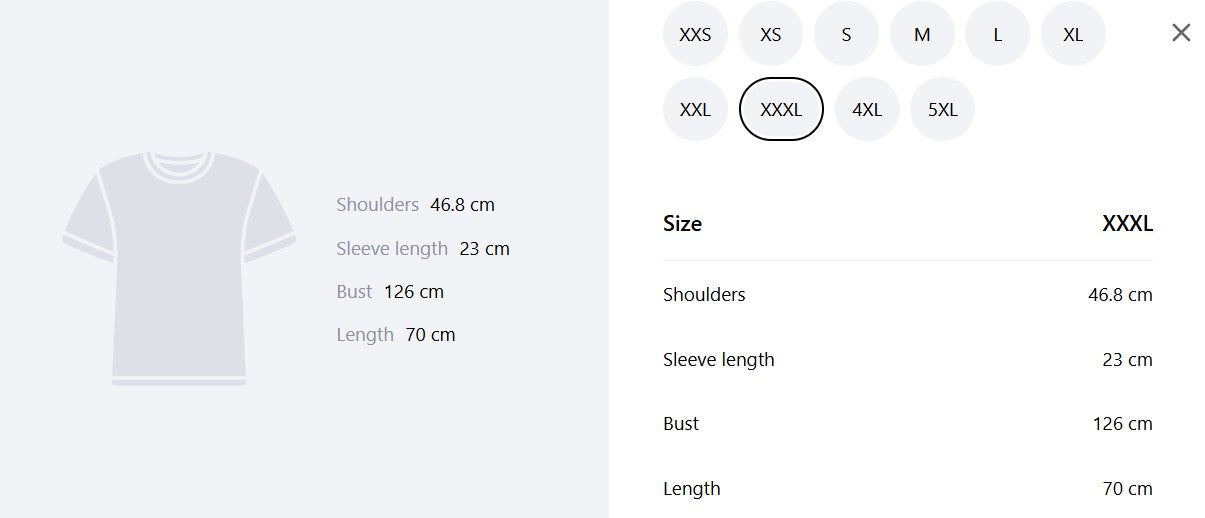Click the Length 70 cm diagram label
Screen dimensions: 1205x518
pyautogui.click(x=396, y=335)
